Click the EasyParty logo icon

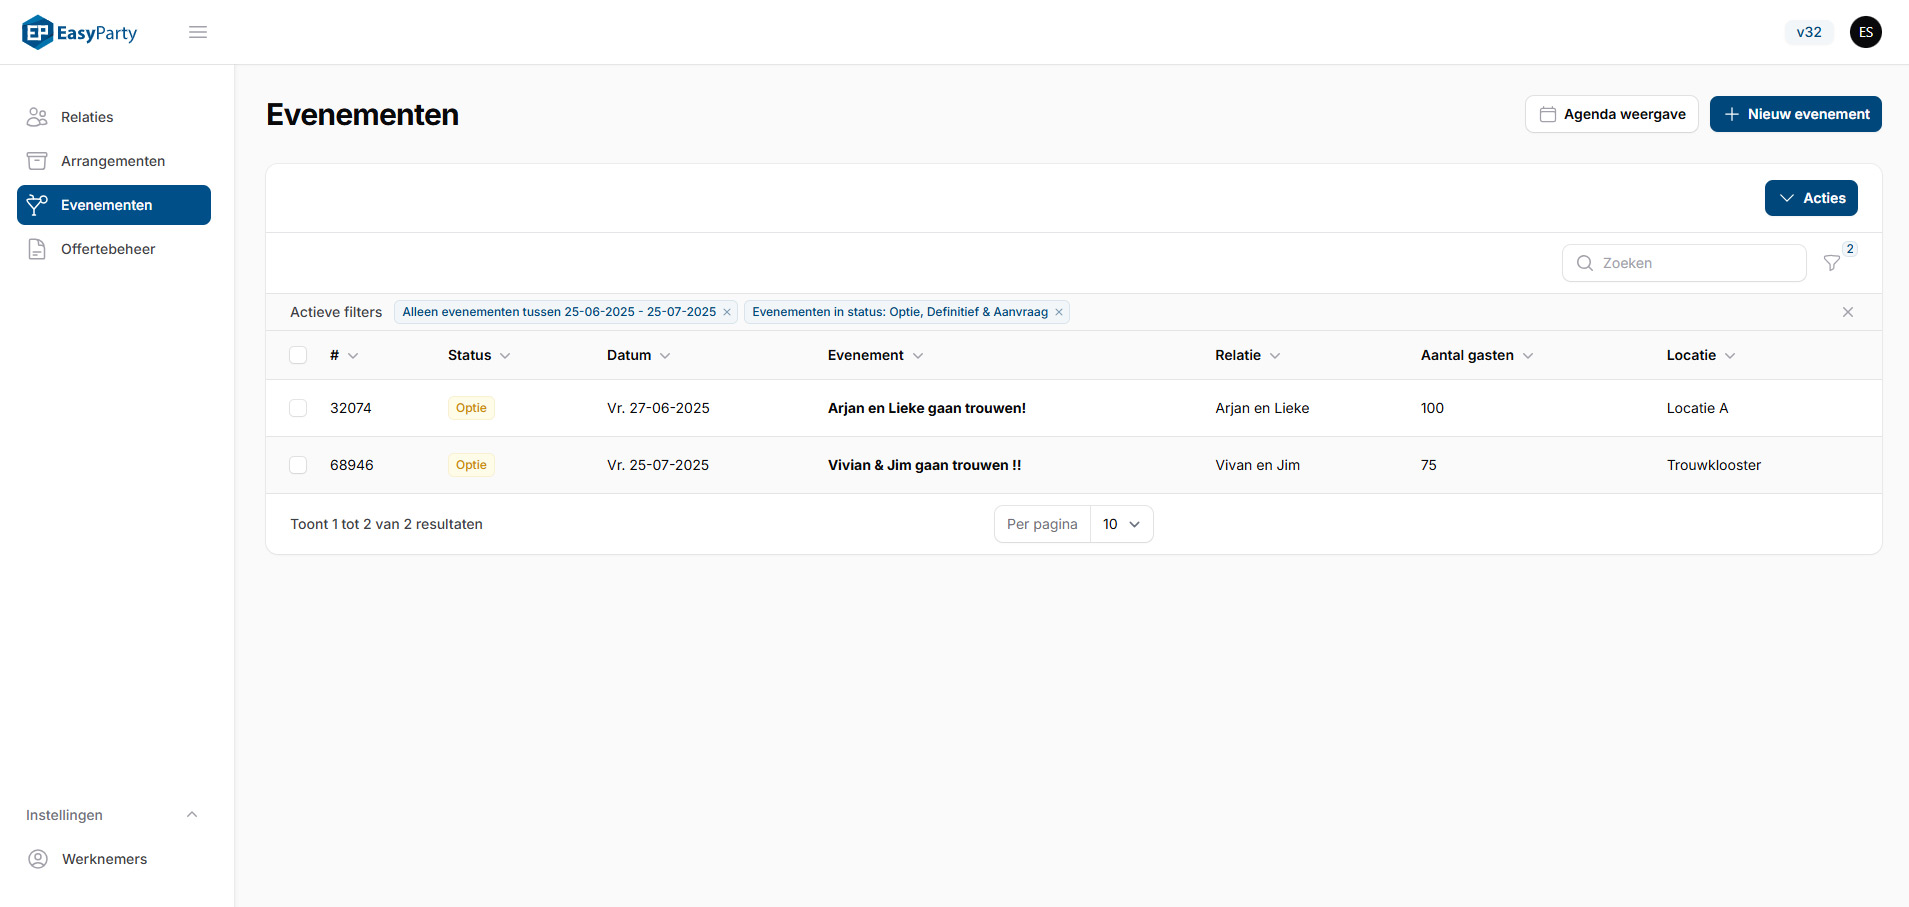(37, 32)
